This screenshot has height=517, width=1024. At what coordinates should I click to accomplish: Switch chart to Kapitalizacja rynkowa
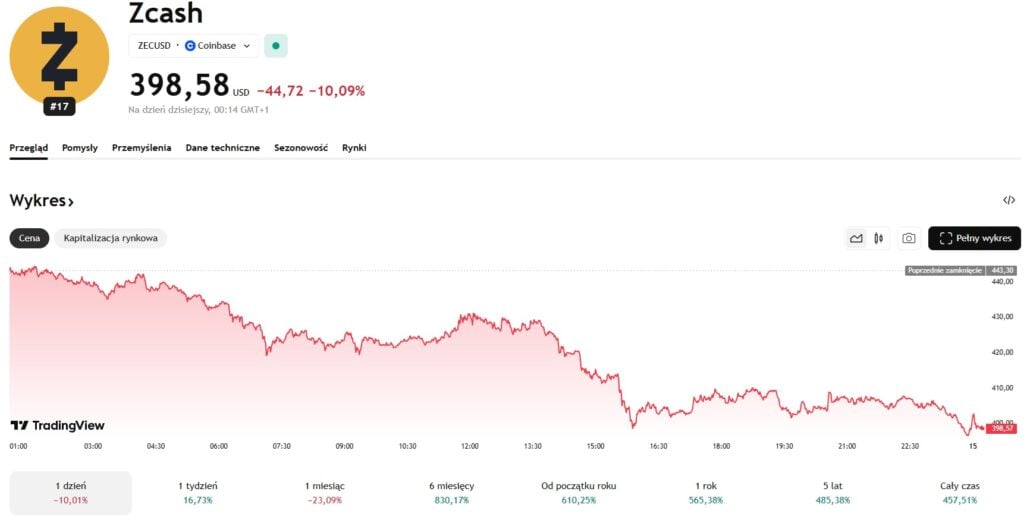[110, 238]
